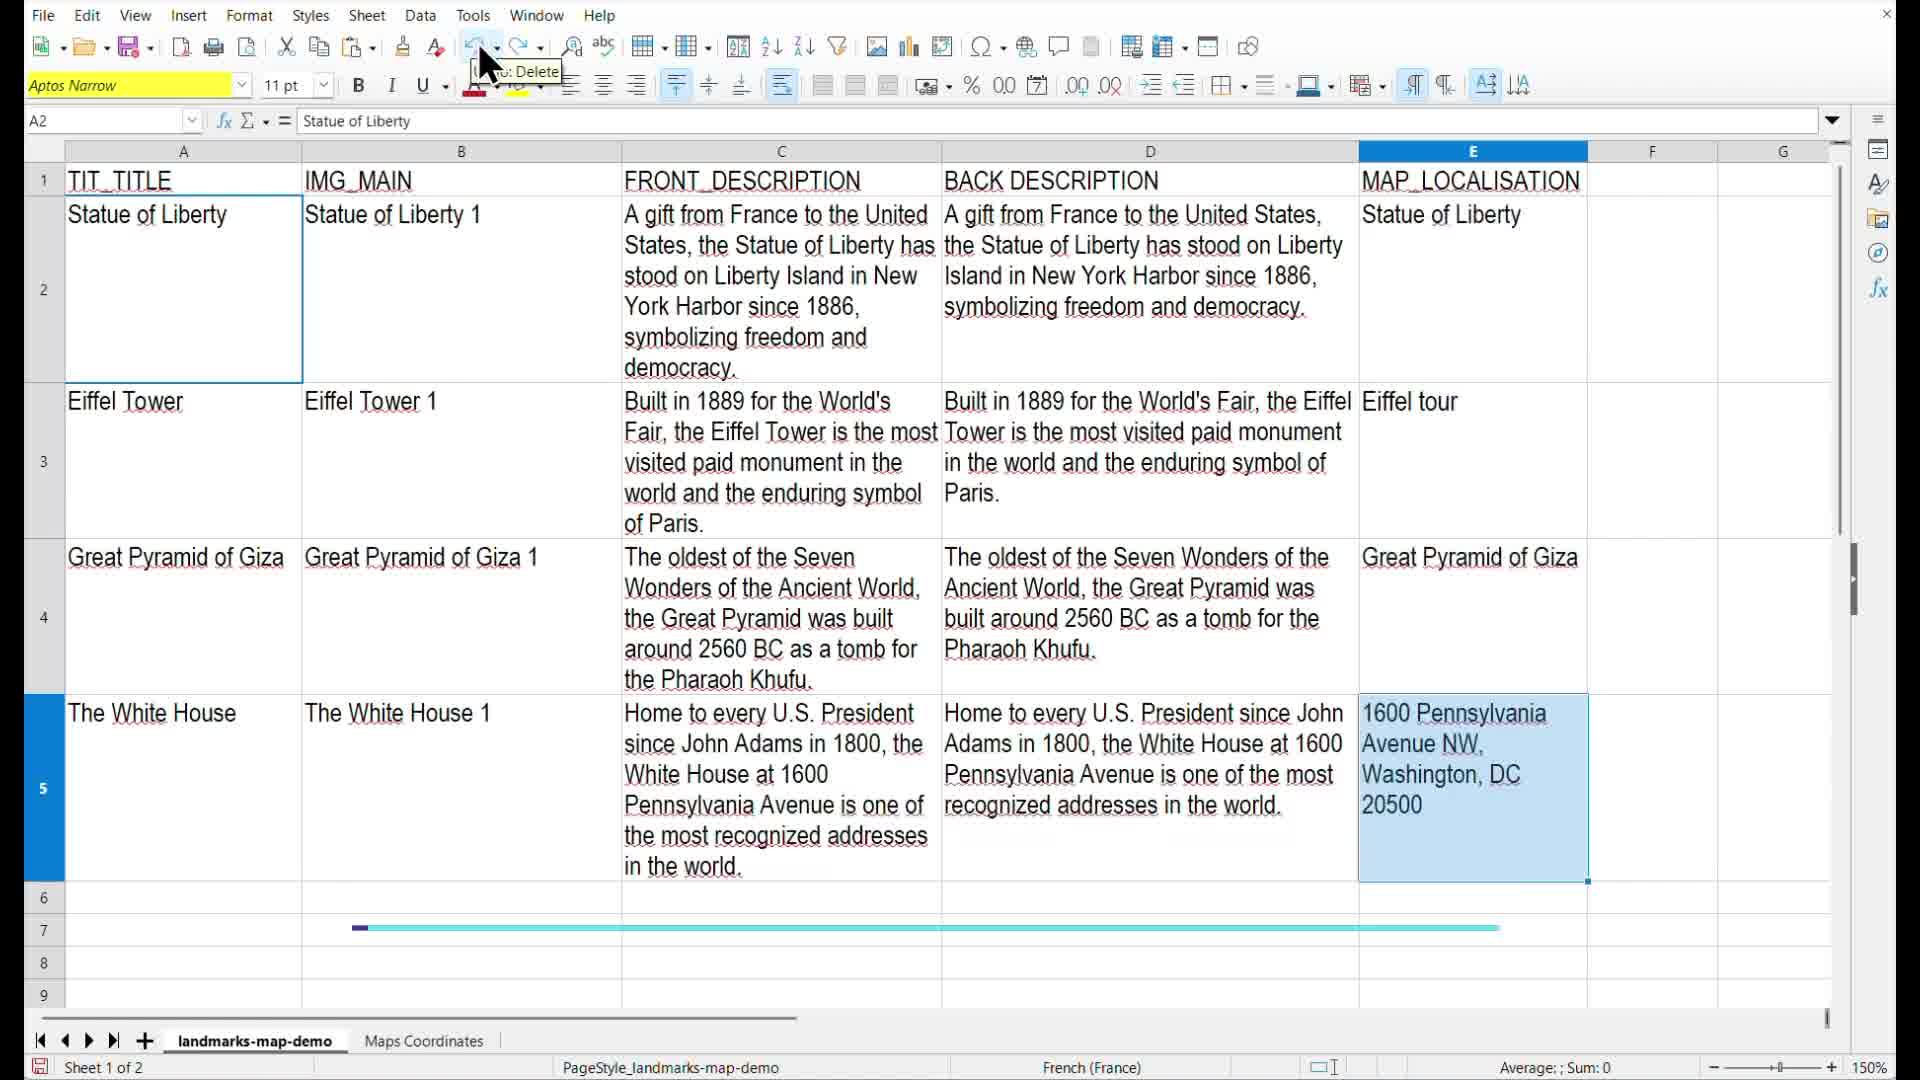Click the Add Decimal Place icon
This screenshot has height=1080, width=1920.
point(1077,86)
